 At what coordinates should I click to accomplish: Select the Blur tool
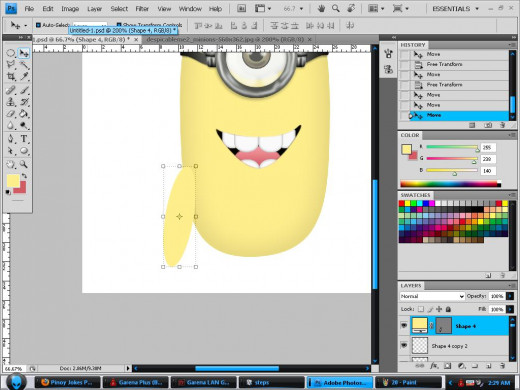(11, 125)
